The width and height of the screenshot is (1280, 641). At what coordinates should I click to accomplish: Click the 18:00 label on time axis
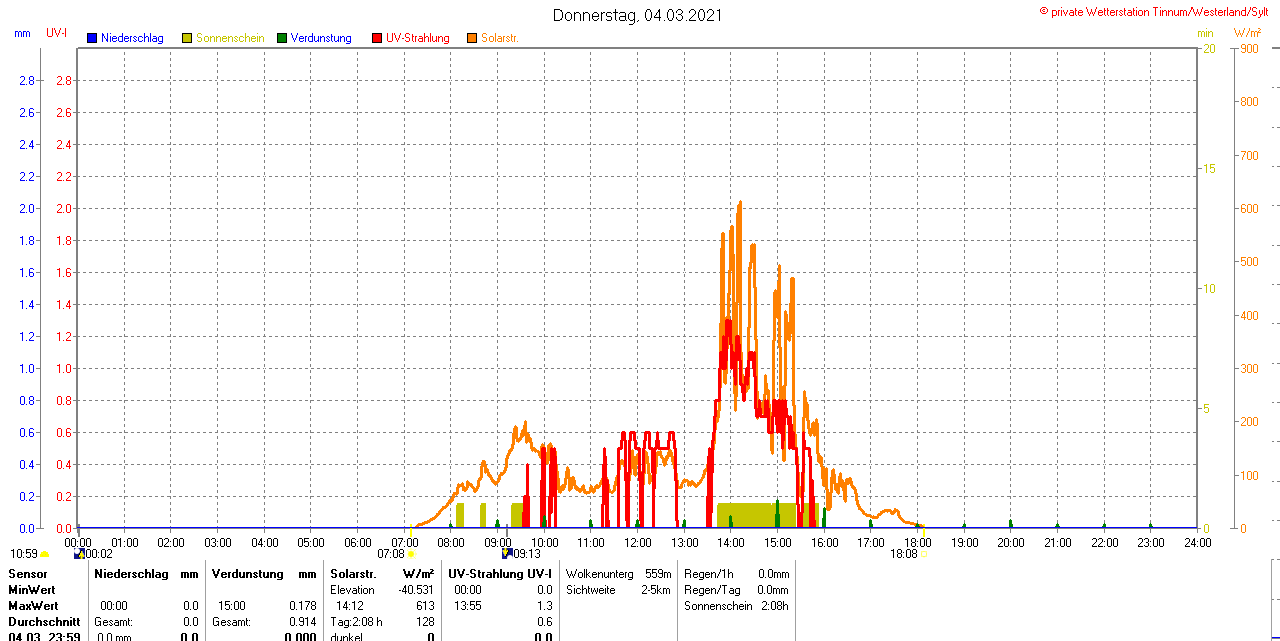[x=917, y=542]
